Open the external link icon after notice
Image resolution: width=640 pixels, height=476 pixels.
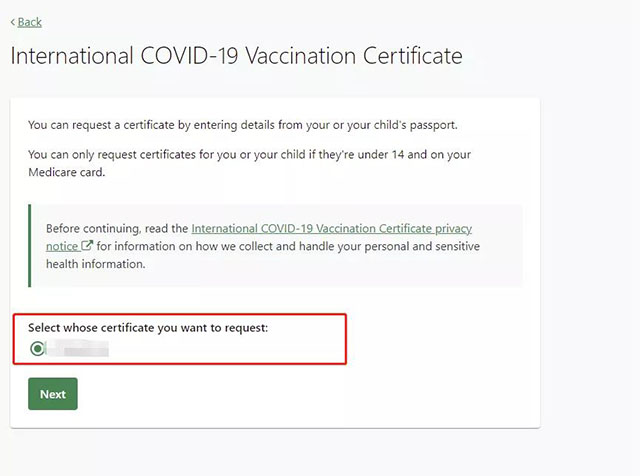[87, 245]
